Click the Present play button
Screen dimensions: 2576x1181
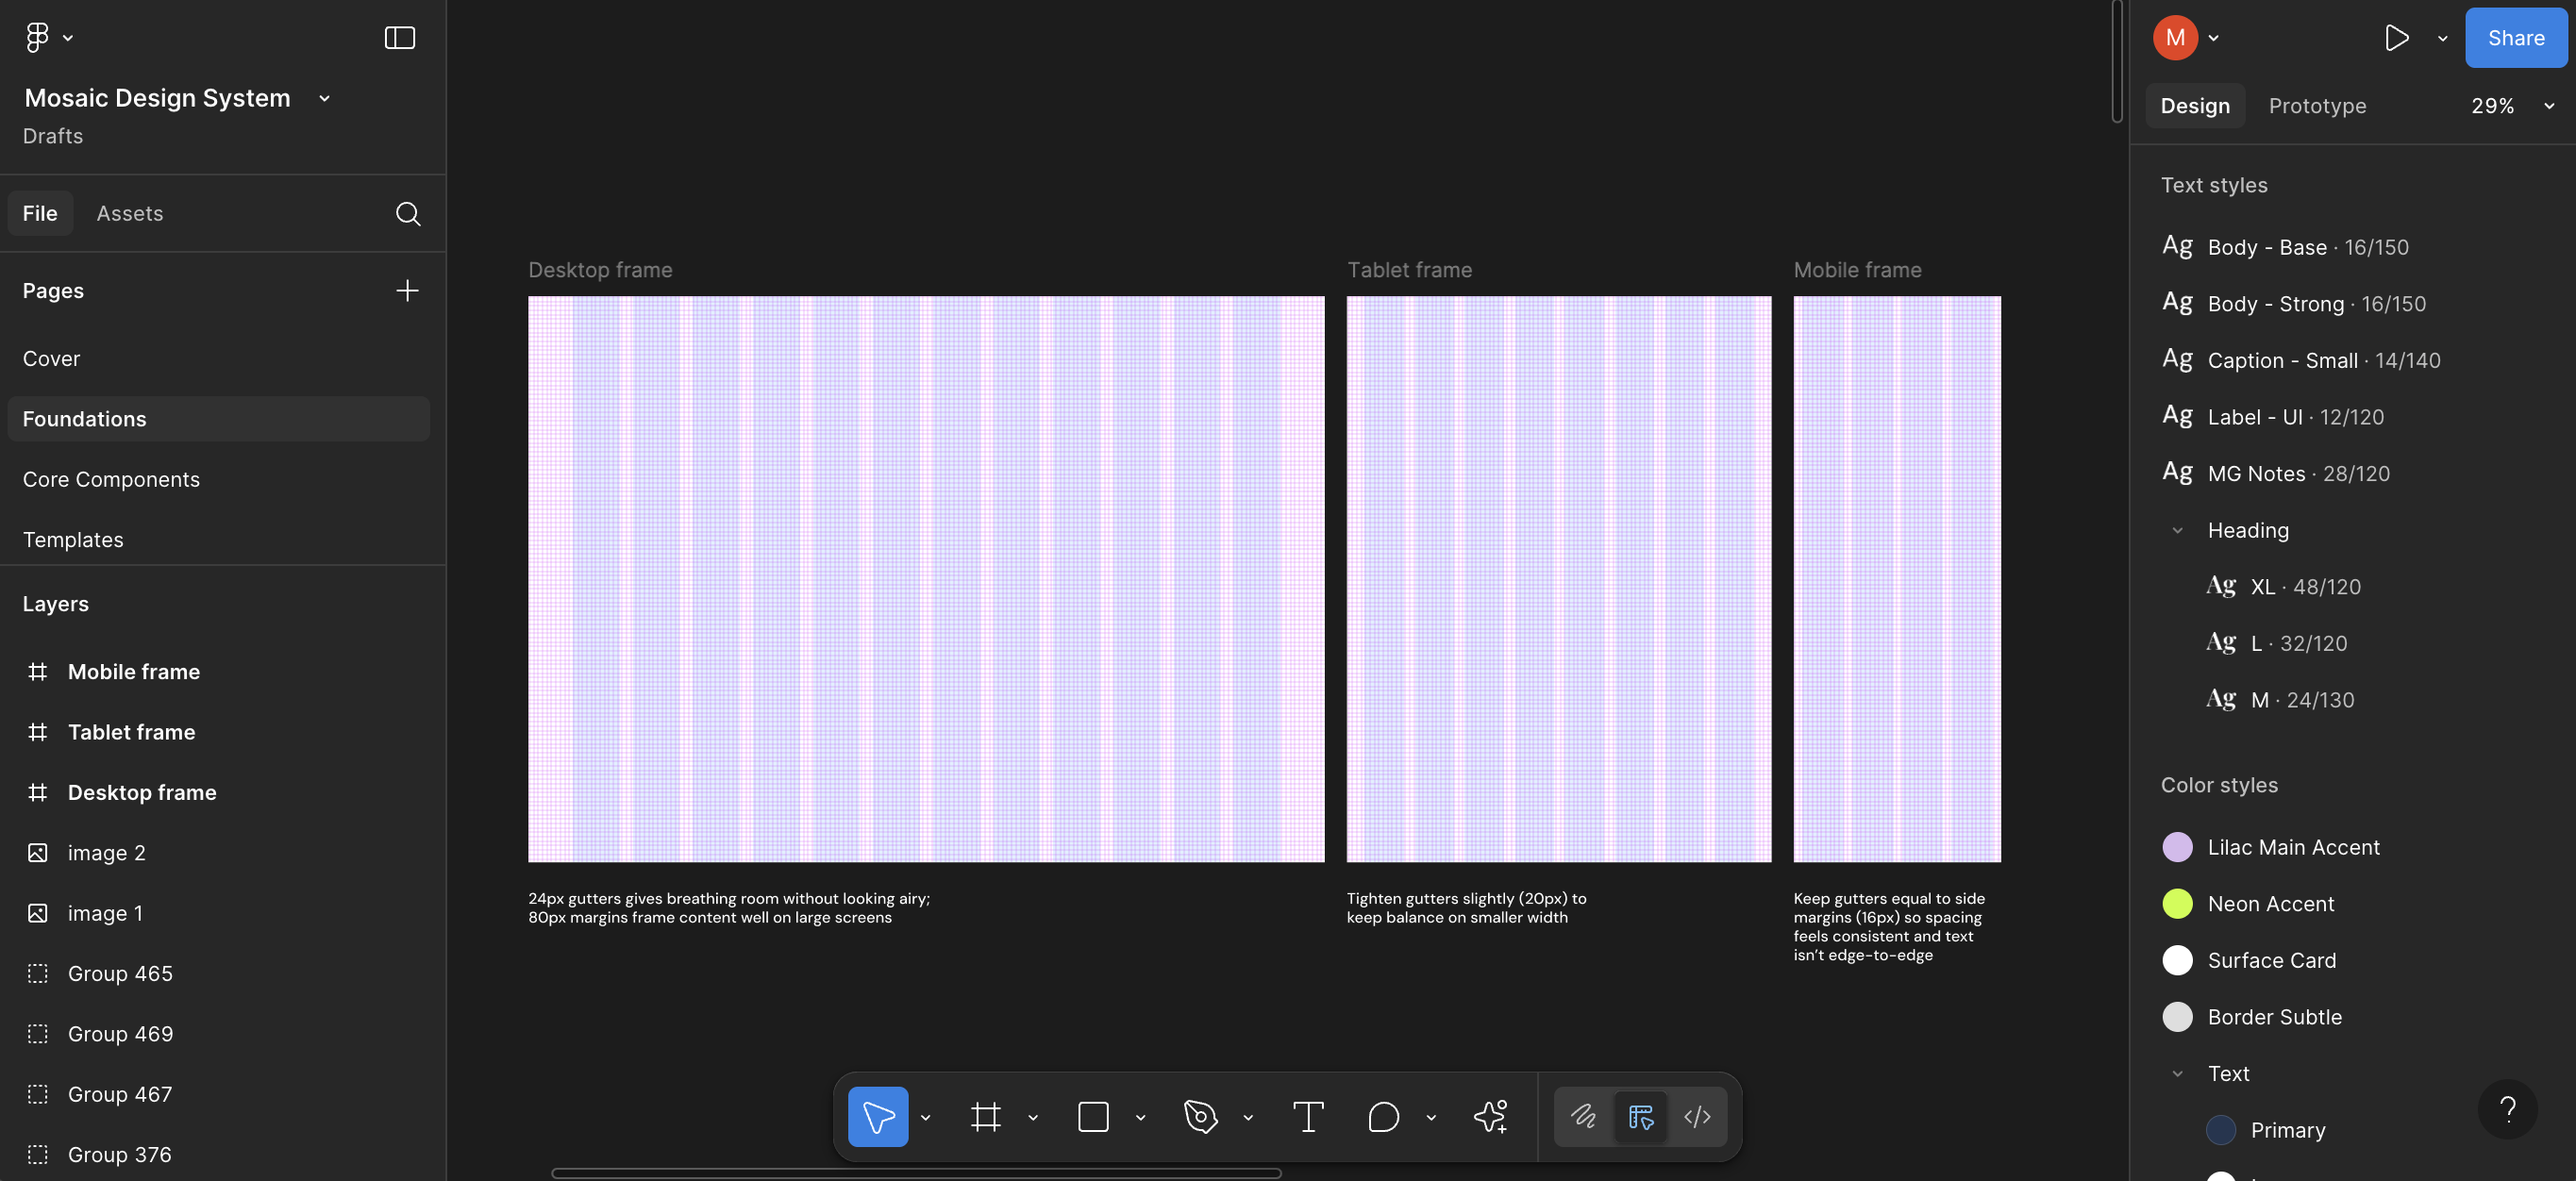[x=2396, y=38]
